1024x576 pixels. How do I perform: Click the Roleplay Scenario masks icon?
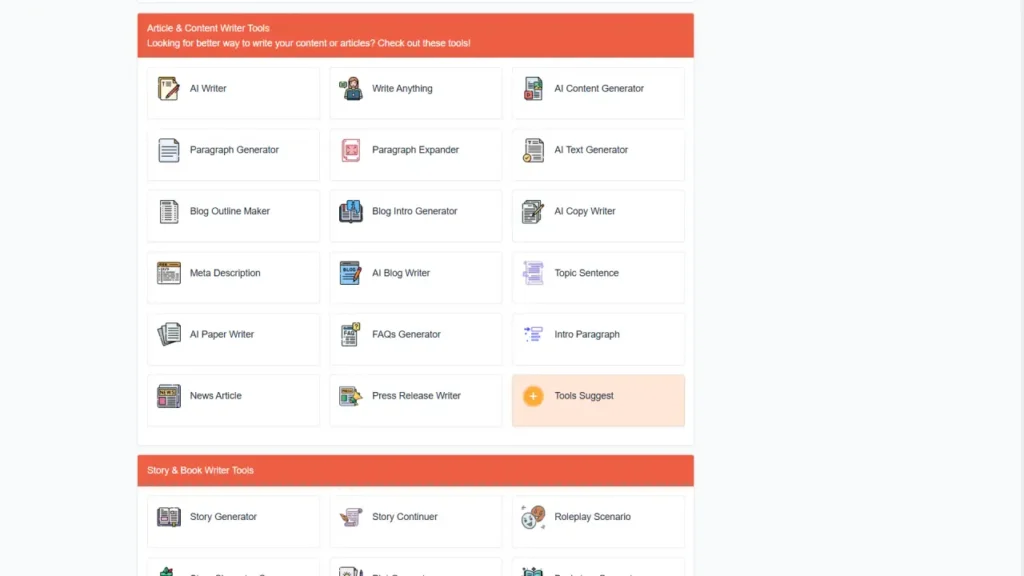(x=533, y=517)
